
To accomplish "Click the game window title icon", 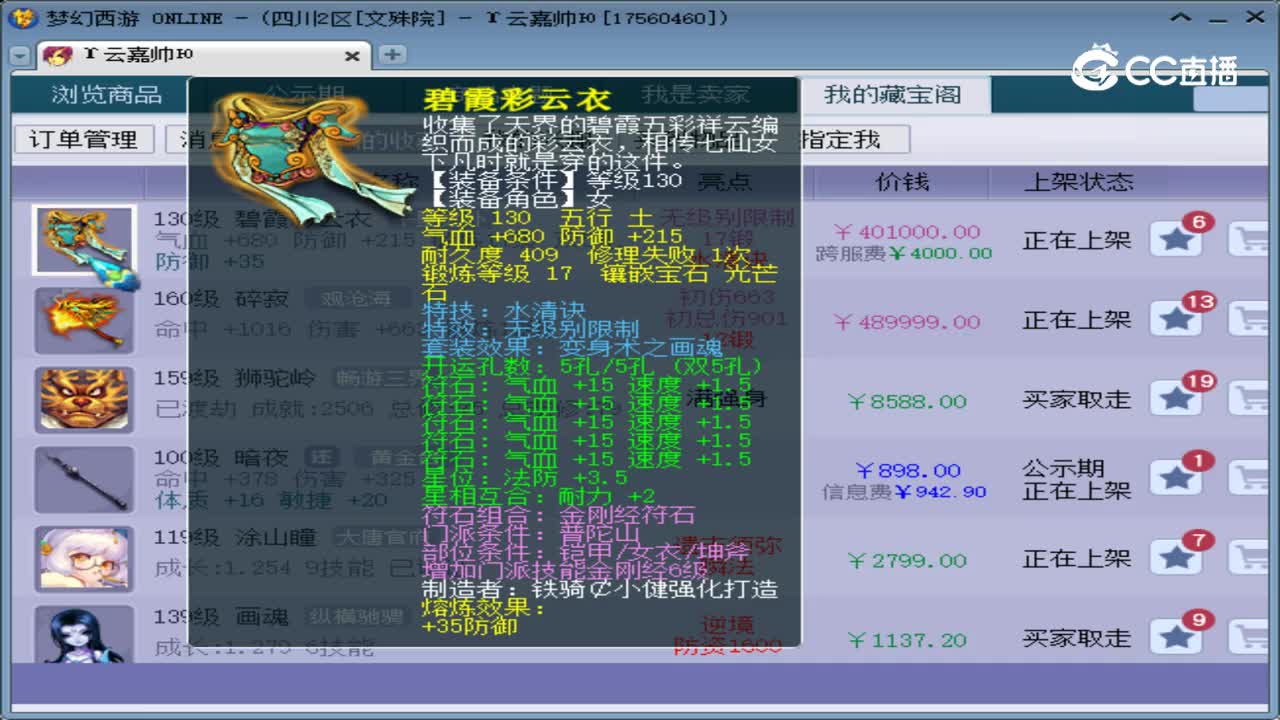I will tap(22, 17).
